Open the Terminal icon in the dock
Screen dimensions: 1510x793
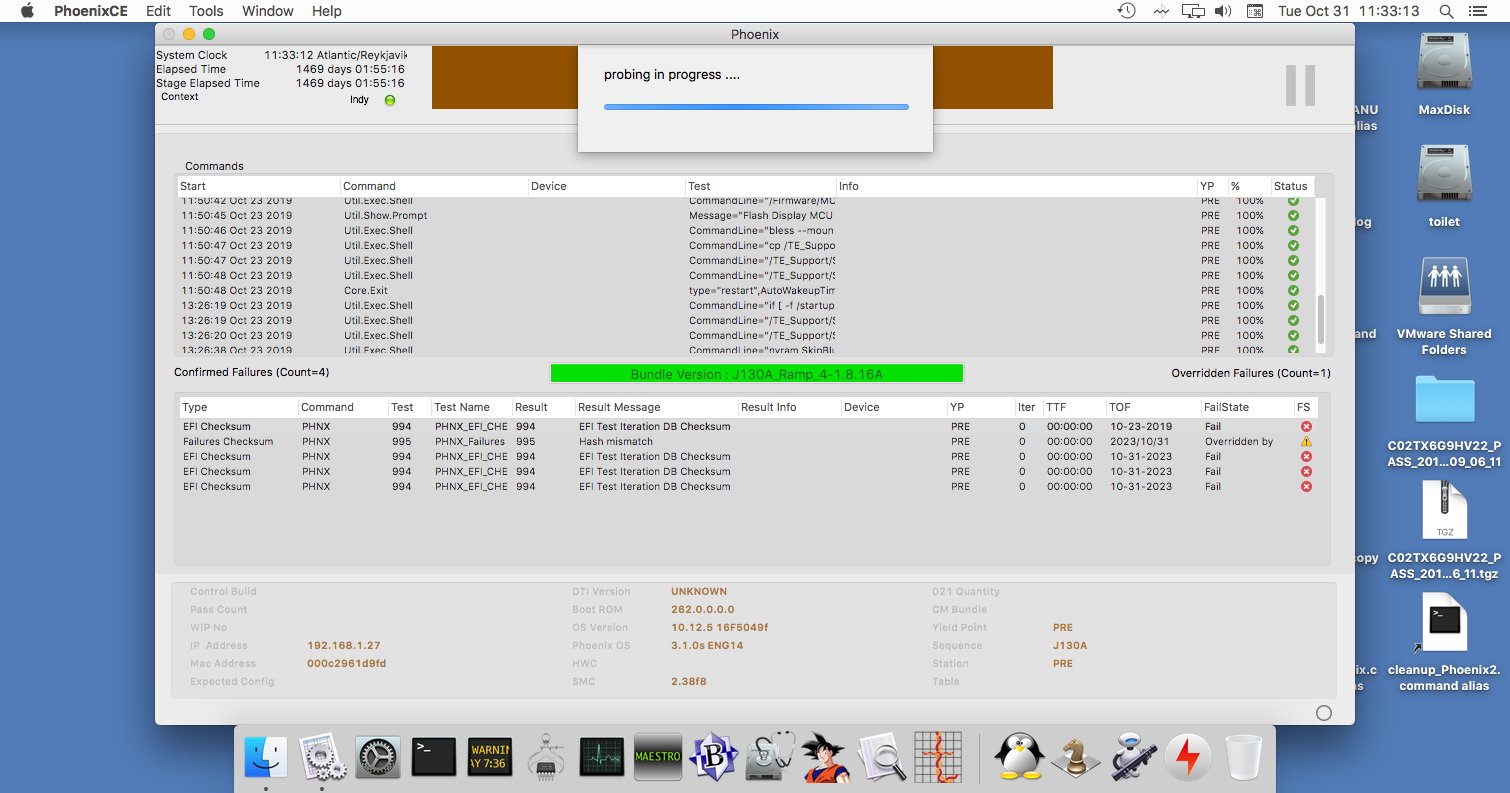(x=434, y=757)
